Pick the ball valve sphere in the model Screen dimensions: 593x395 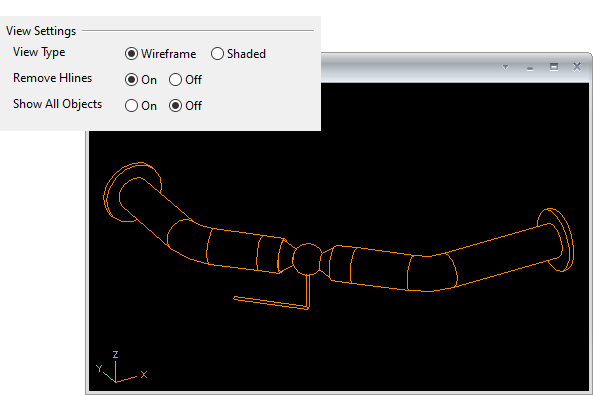[x=307, y=259]
